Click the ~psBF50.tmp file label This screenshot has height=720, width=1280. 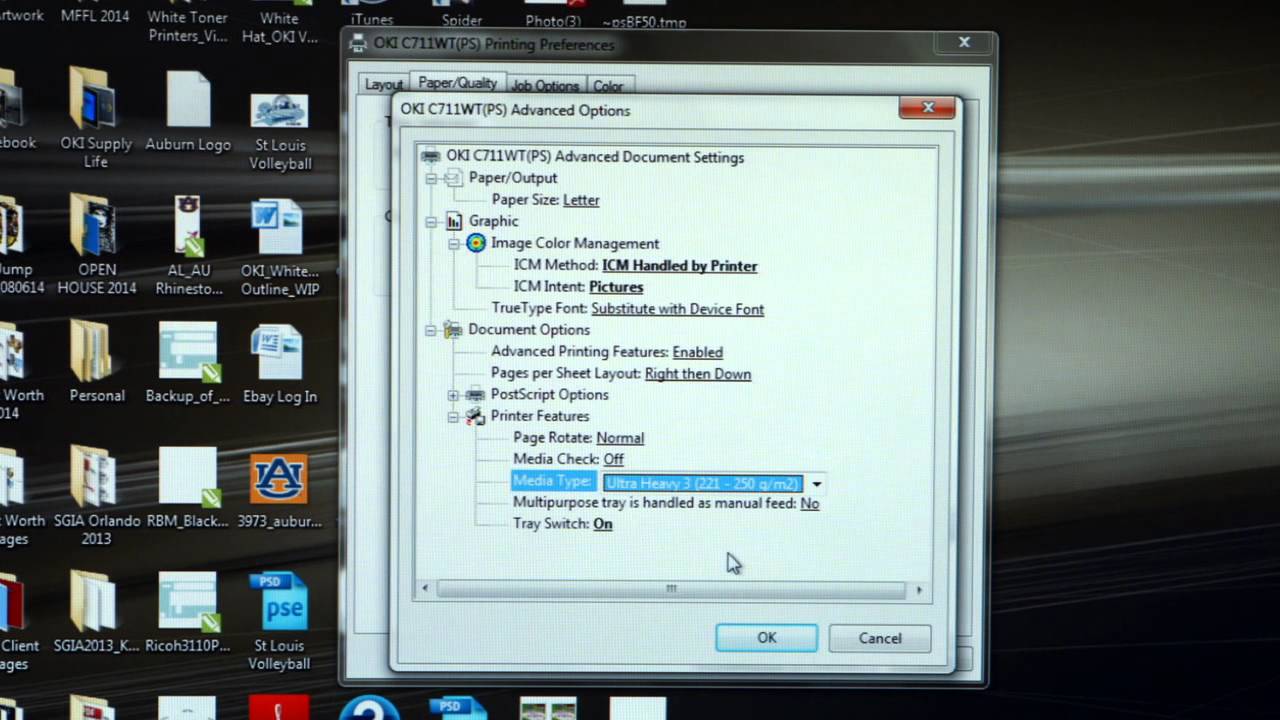tap(644, 21)
